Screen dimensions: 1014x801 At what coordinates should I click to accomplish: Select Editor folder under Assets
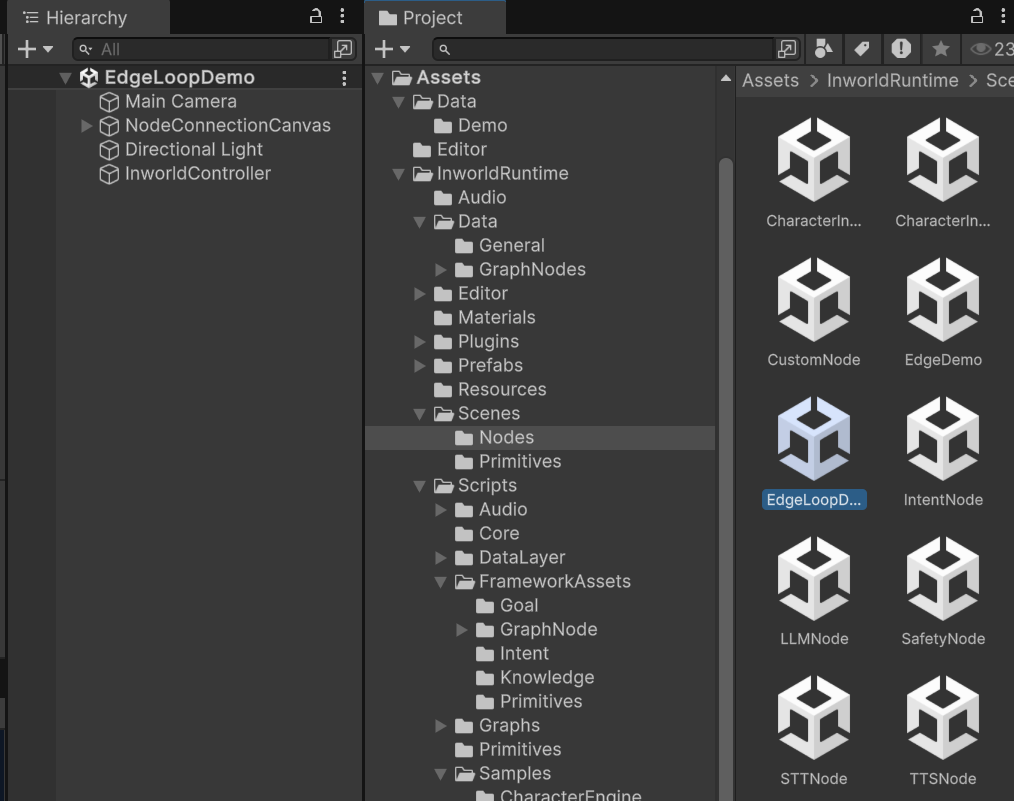coord(449,149)
